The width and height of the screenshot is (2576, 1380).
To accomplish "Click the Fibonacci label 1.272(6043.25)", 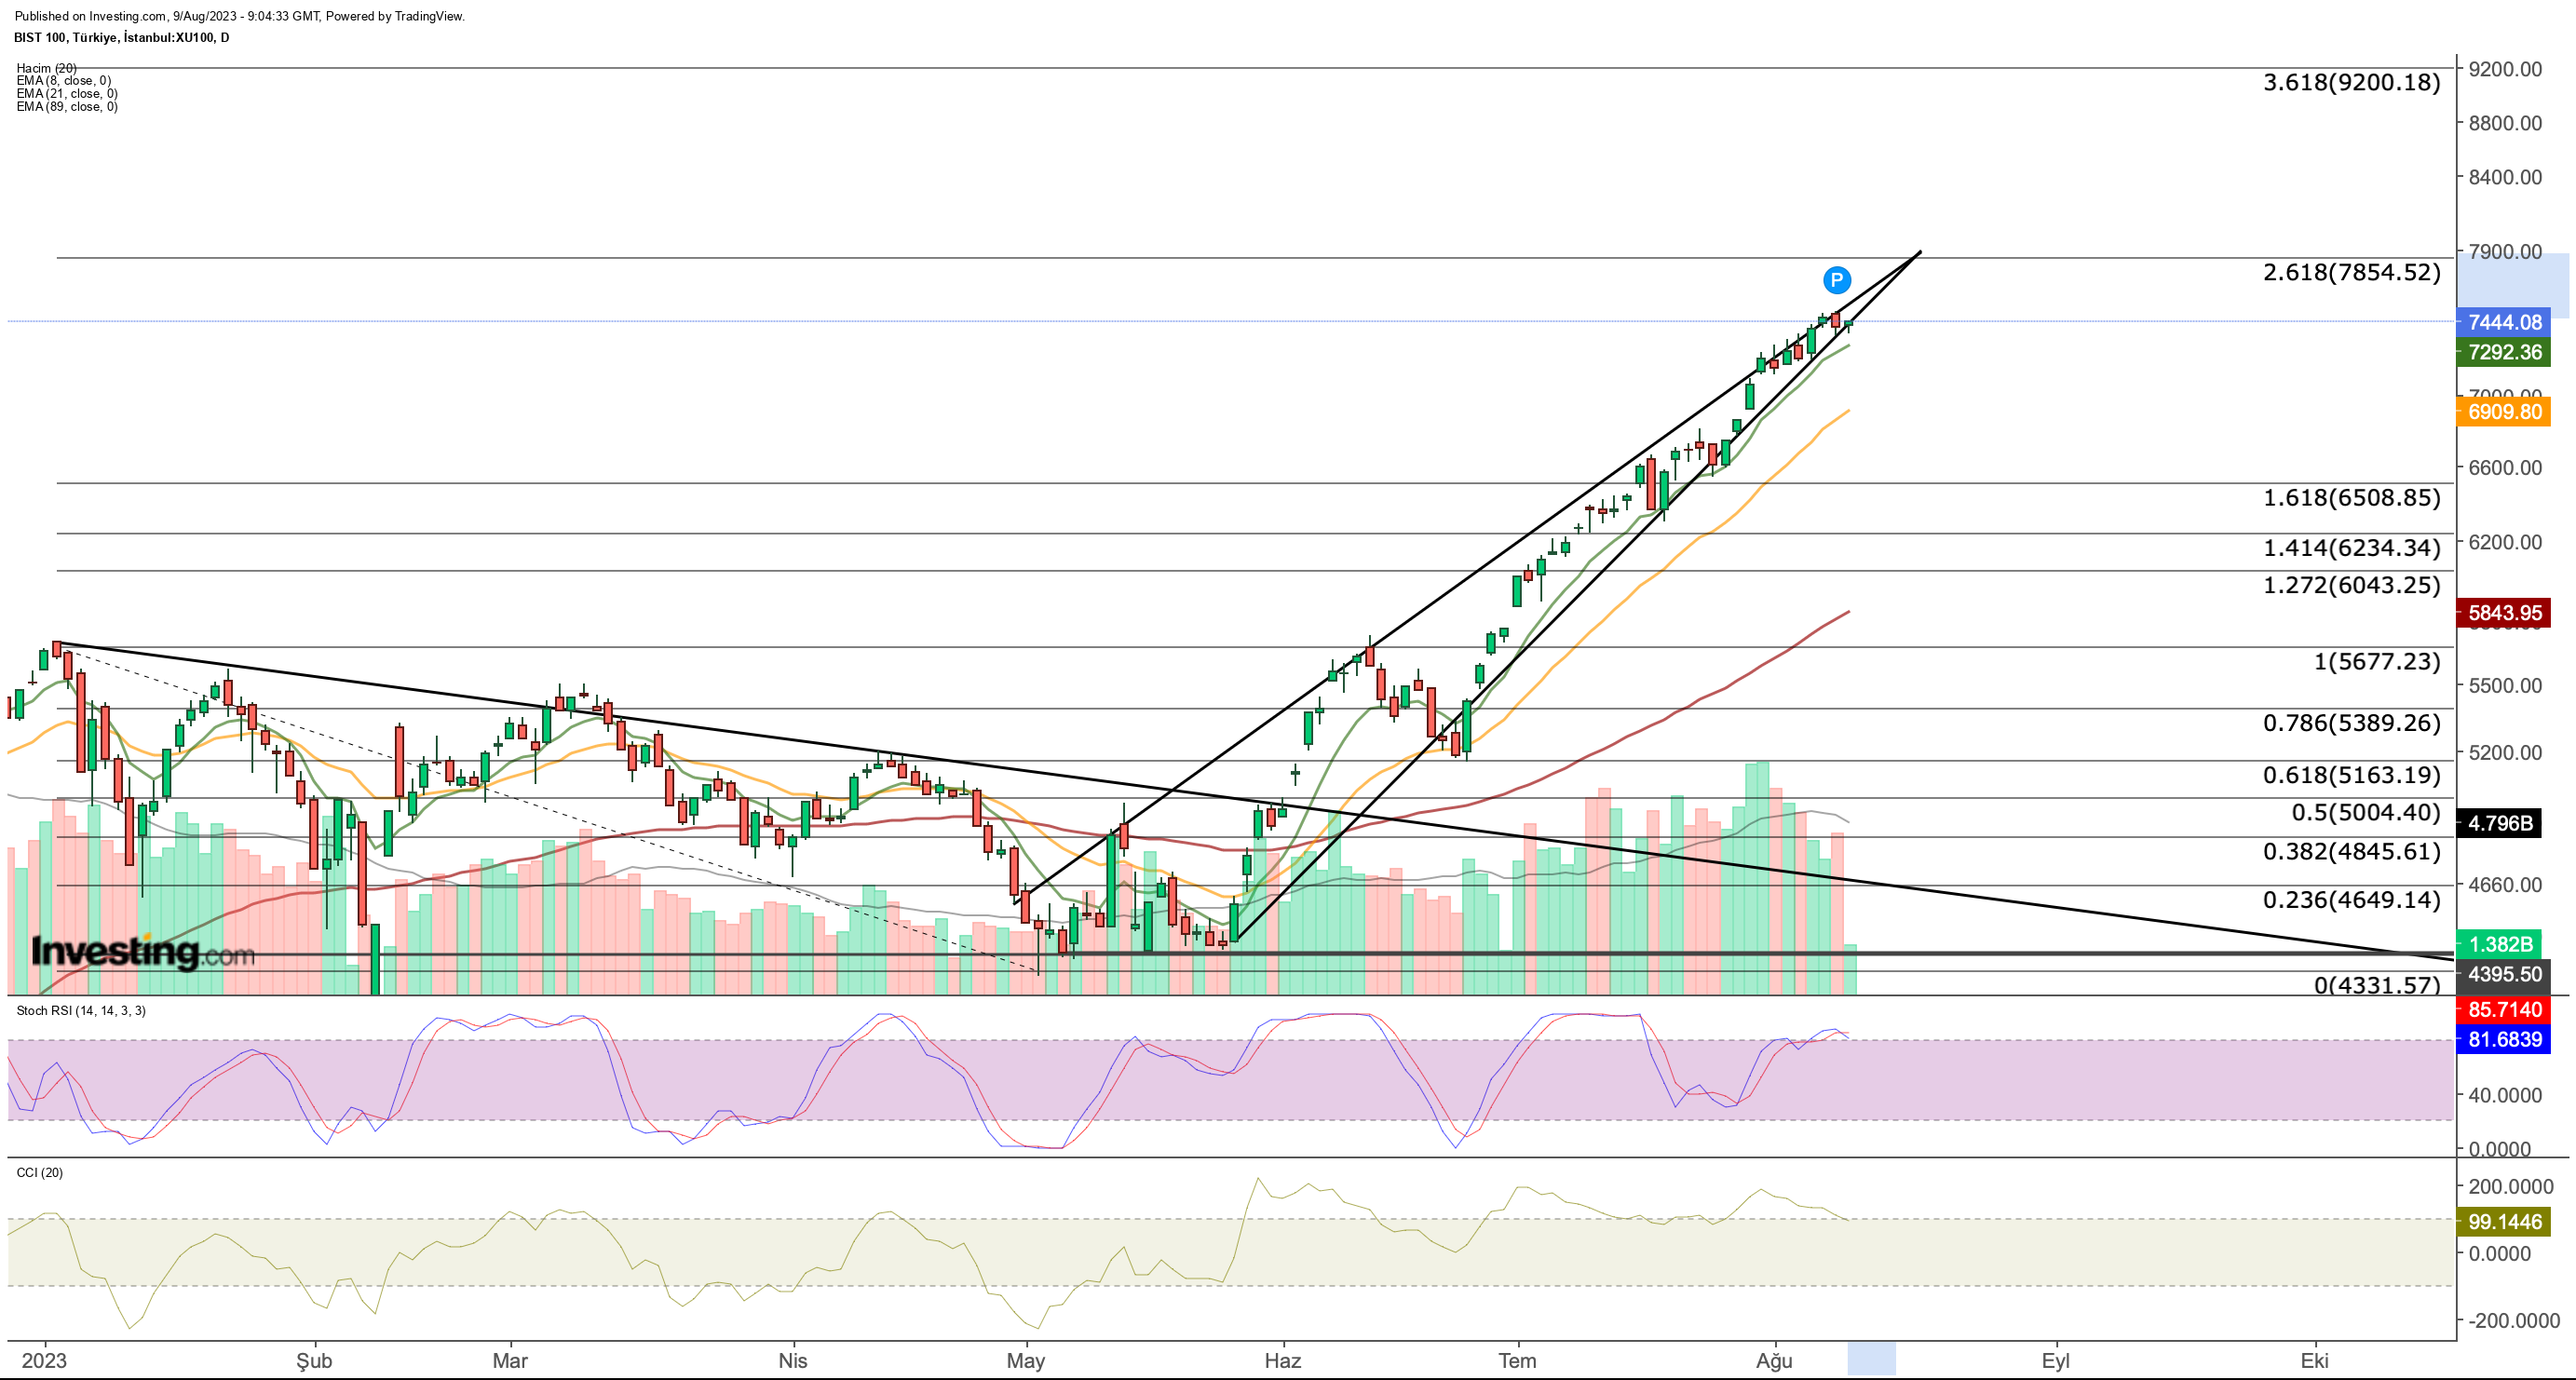I will 2352,586.
